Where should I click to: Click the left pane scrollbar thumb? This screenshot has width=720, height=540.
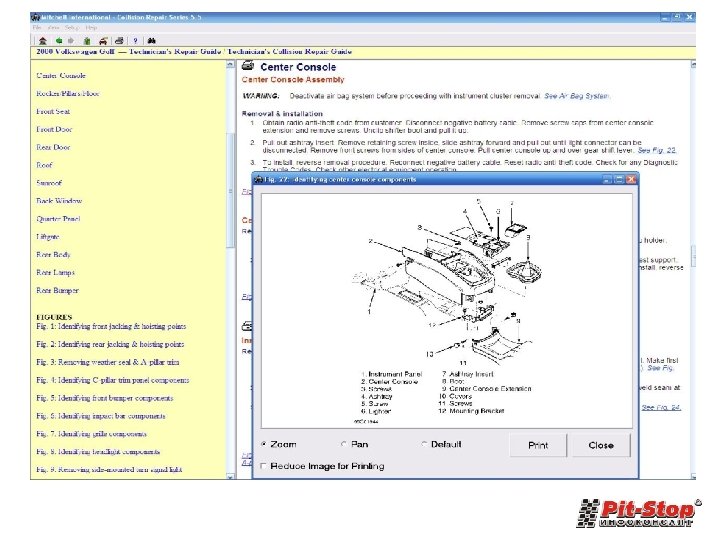(231, 190)
